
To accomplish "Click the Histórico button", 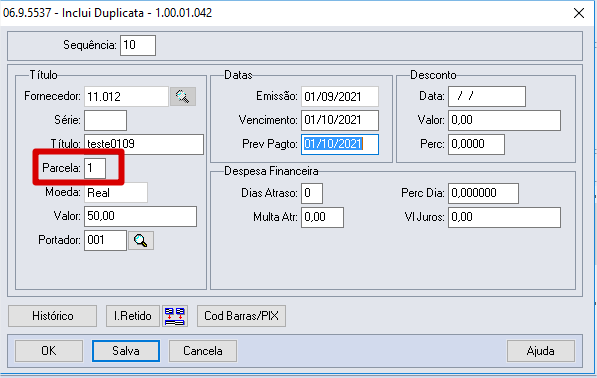I will pyautogui.click(x=53, y=316).
